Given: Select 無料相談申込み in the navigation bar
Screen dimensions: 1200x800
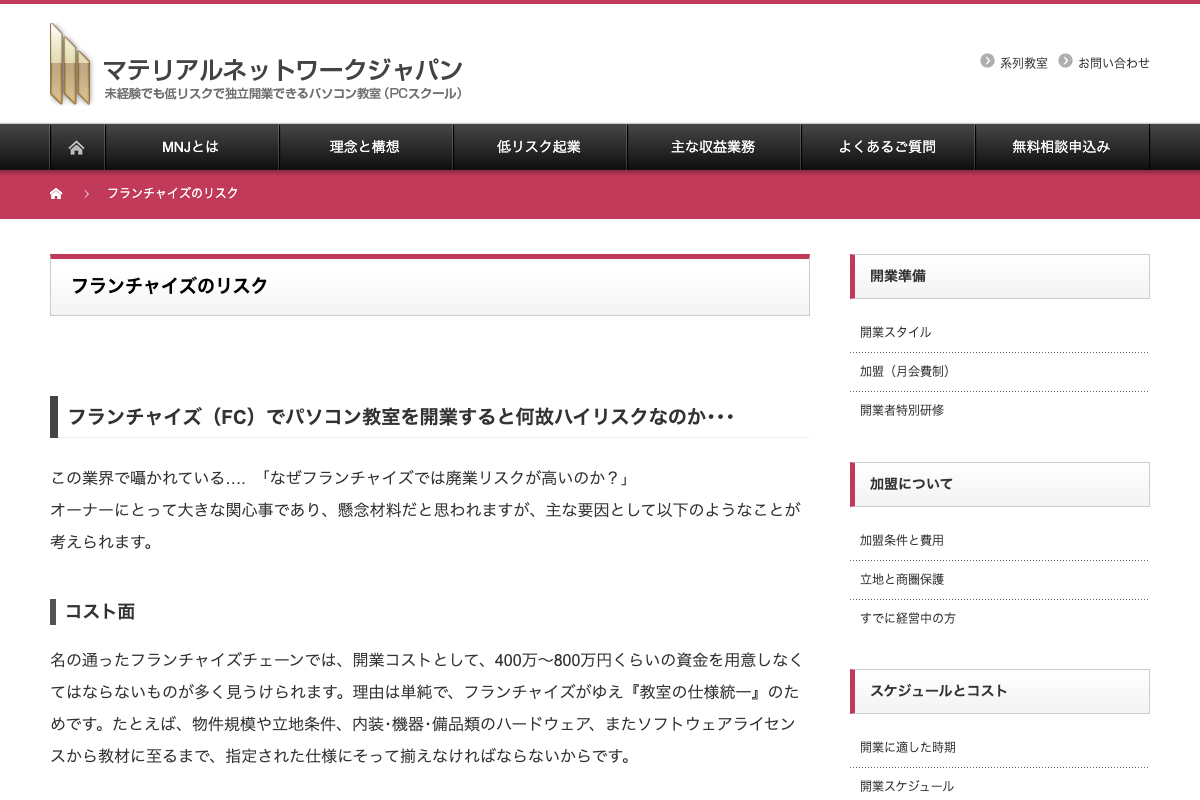Looking at the screenshot, I should tap(1061, 147).
